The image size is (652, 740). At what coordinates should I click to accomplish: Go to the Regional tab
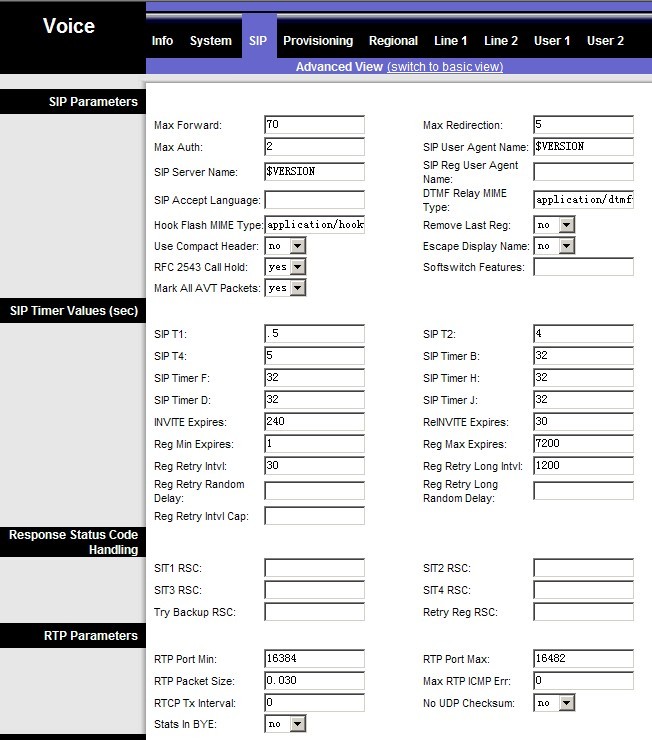[393, 41]
